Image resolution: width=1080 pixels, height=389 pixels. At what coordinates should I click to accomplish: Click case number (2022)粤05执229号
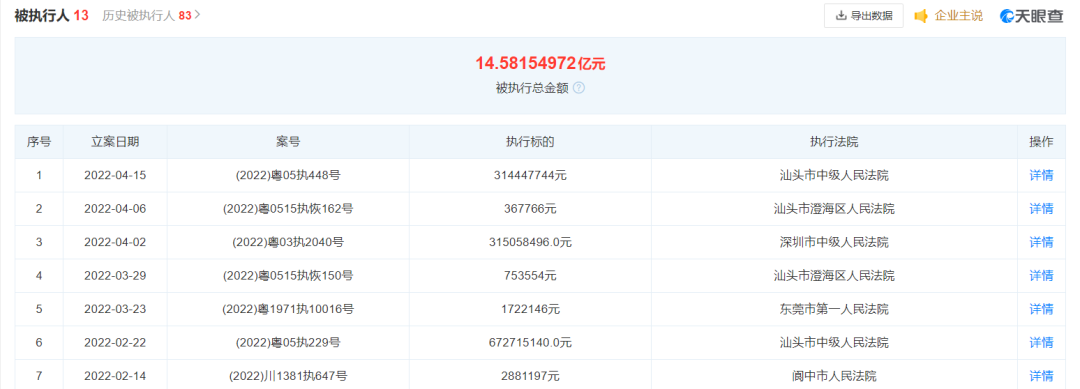tap(288, 342)
